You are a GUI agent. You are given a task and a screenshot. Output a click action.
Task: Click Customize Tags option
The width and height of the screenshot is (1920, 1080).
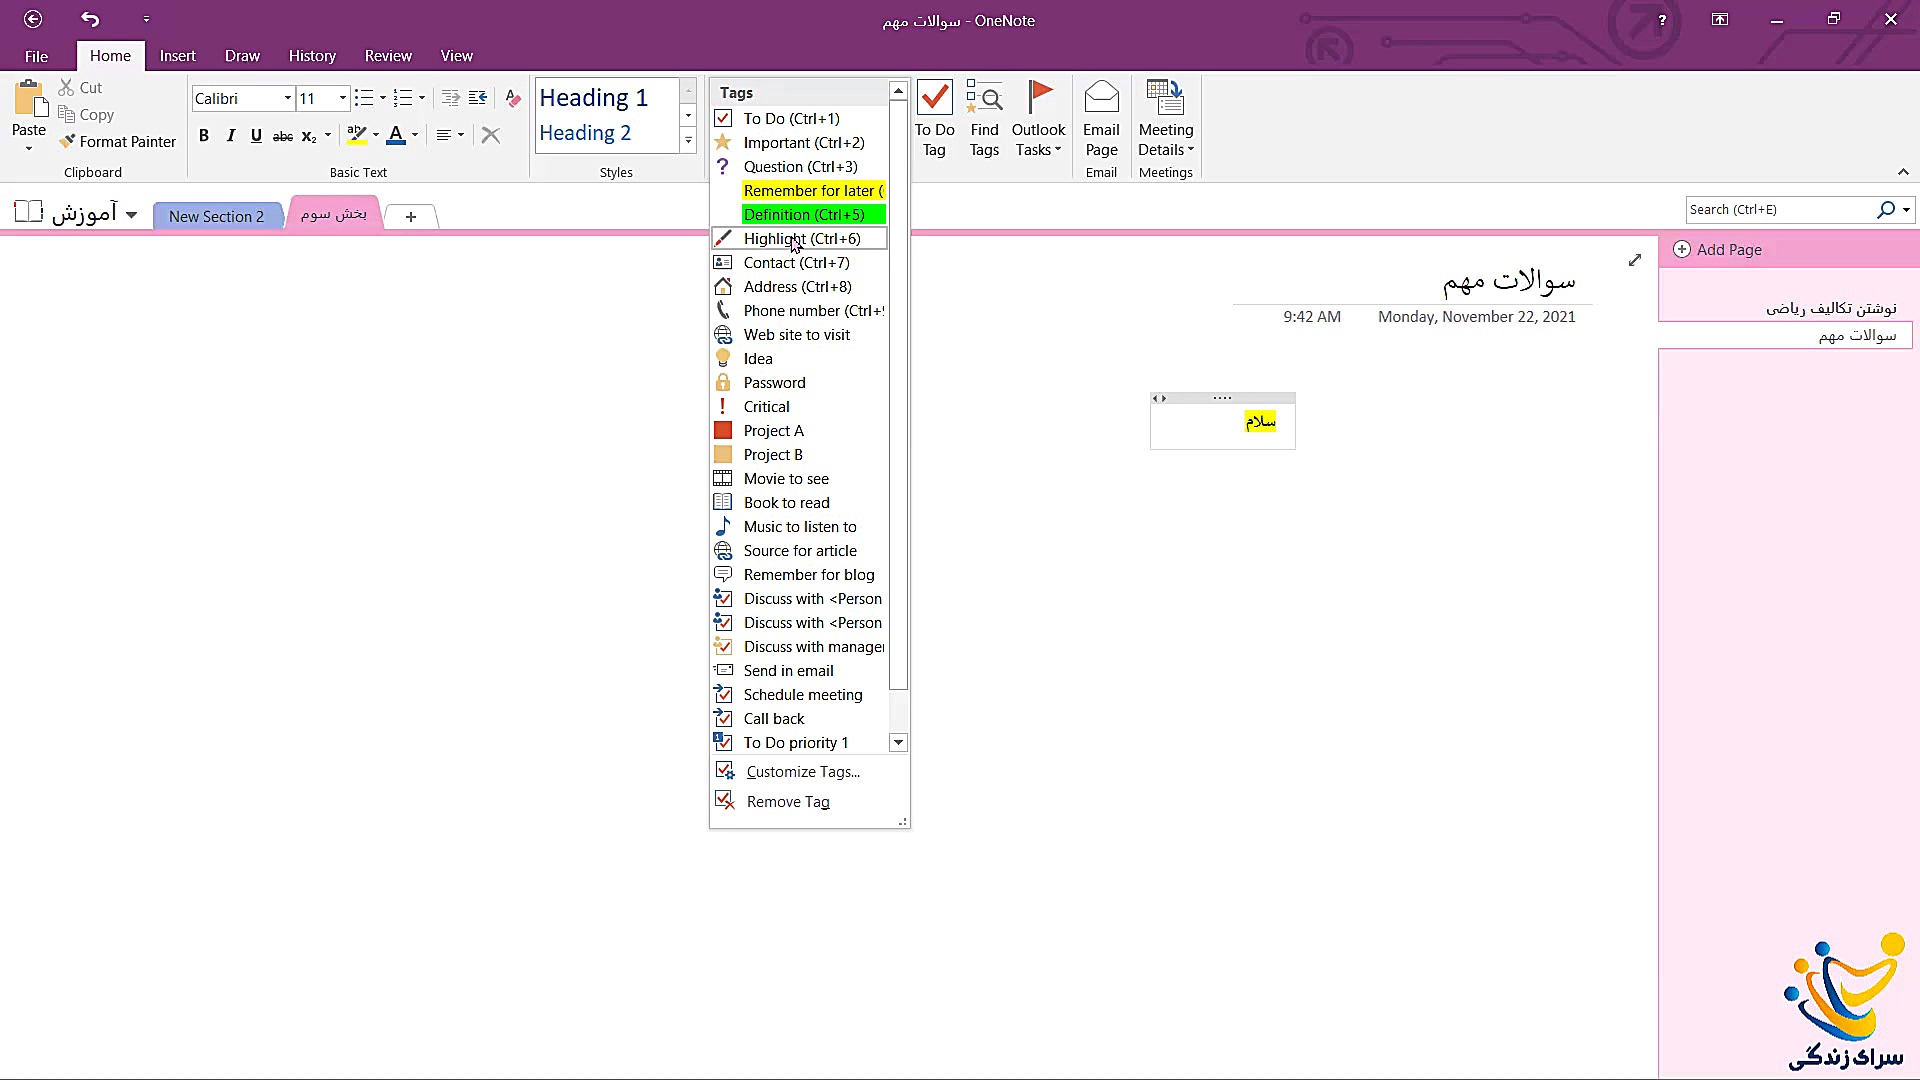802,772
